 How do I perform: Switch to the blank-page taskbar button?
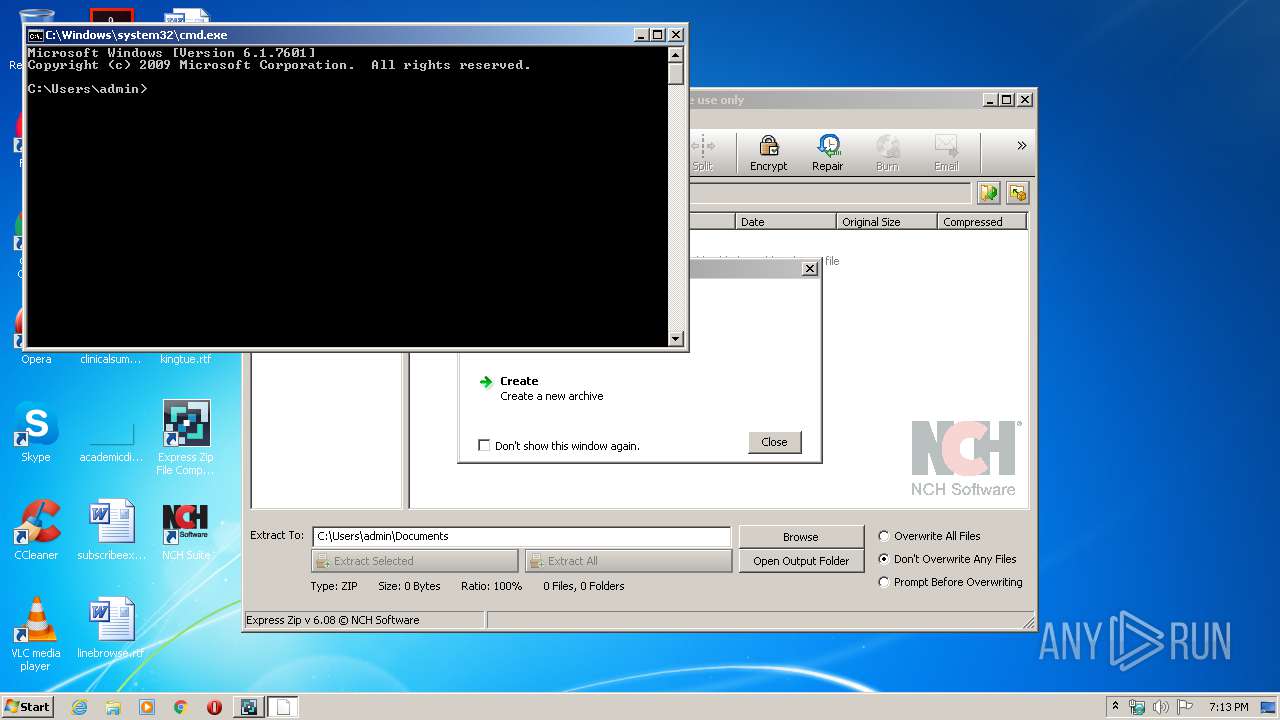(282, 707)
